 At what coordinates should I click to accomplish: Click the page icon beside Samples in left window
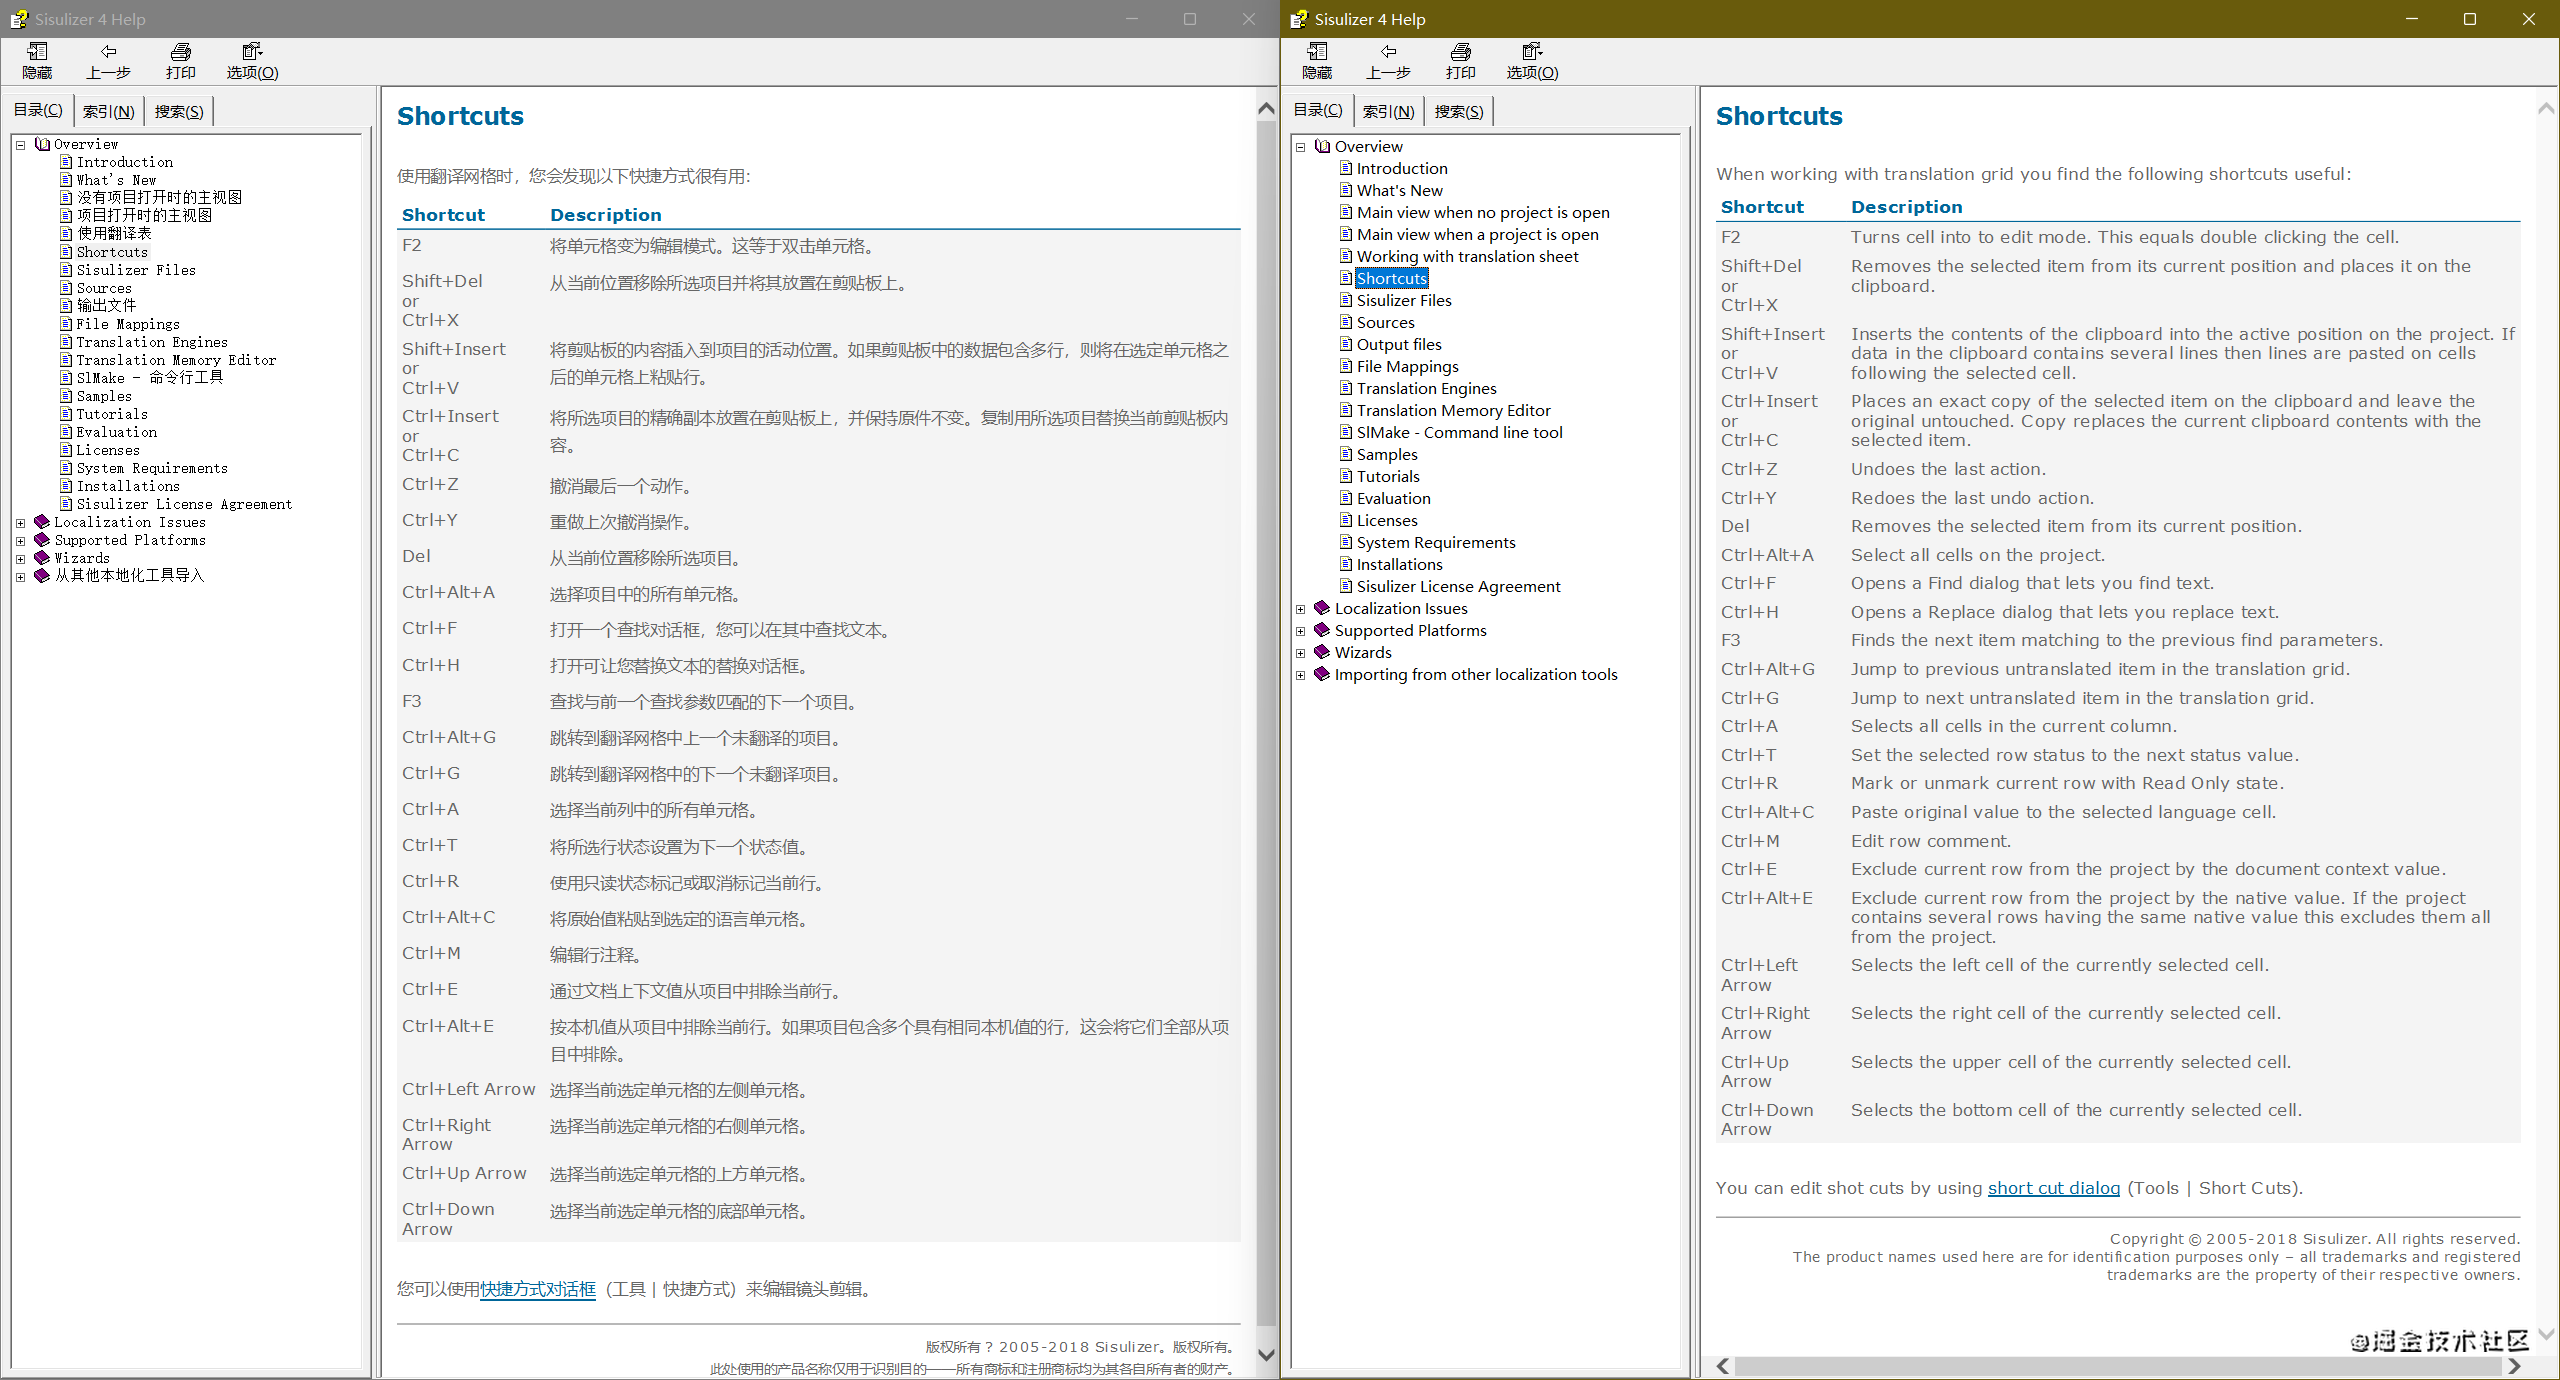pos(66,396)
